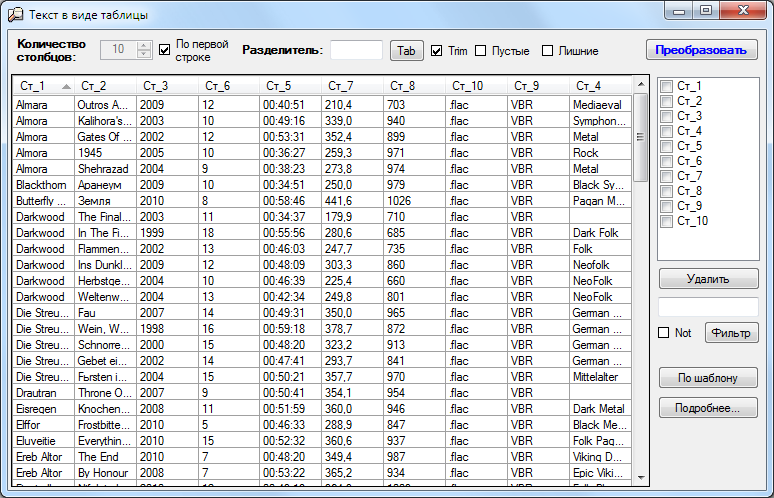Image resolution: width=774 pixels, height=498 pixels.
Task: Check the Ст_3 column checkbox in the list
Action: (x=666, y=116)
